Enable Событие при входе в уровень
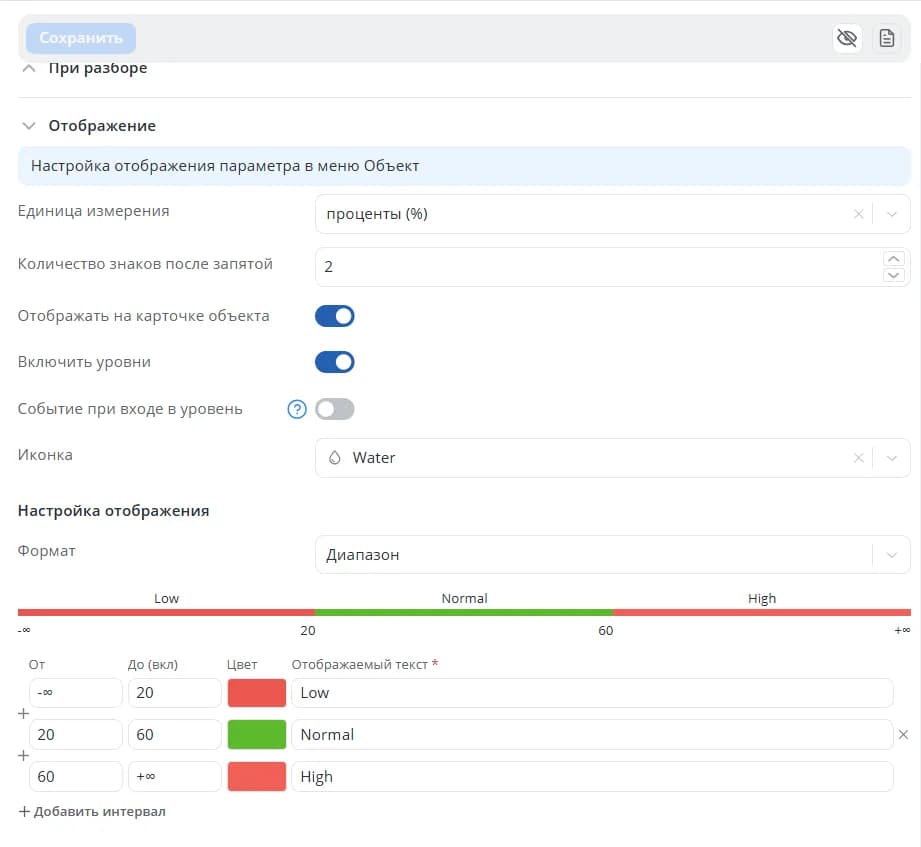 [x=335, y=409]
